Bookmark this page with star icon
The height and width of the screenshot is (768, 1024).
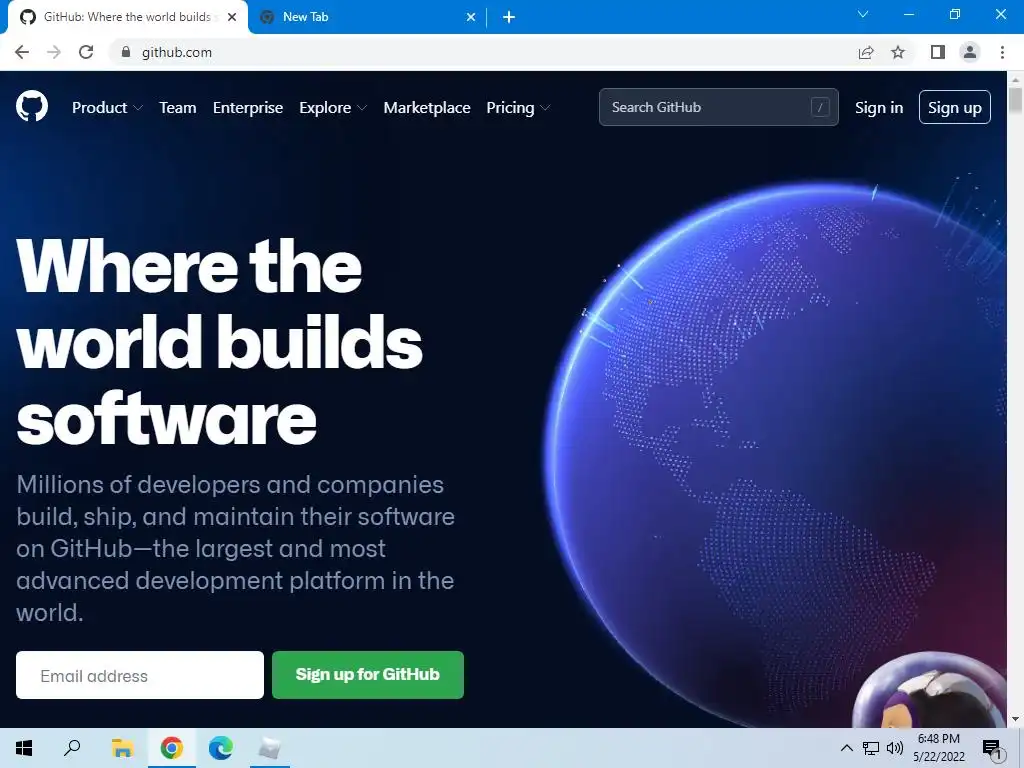point(898,52)
